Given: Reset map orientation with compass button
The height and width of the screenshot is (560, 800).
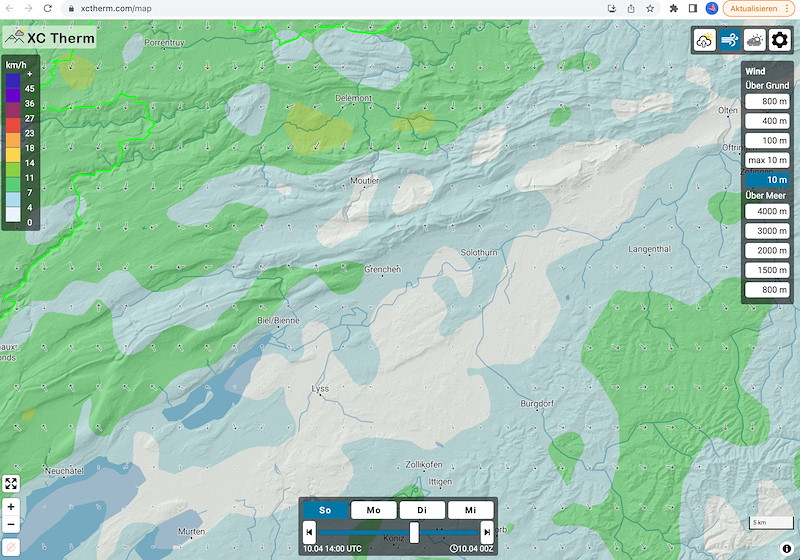Looking at the screenshot, I should coord(11,546).
